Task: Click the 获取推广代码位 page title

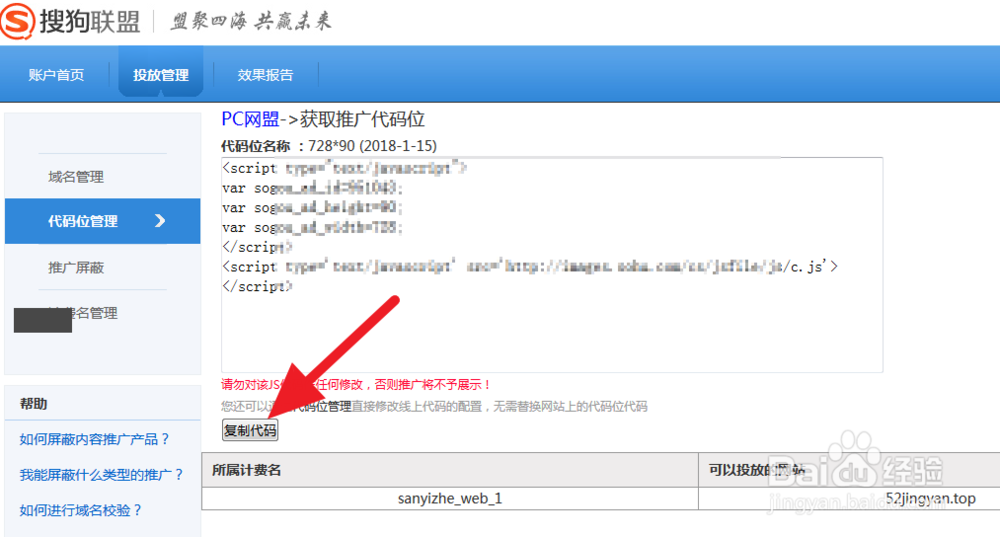Action: [x=362, y=119]
